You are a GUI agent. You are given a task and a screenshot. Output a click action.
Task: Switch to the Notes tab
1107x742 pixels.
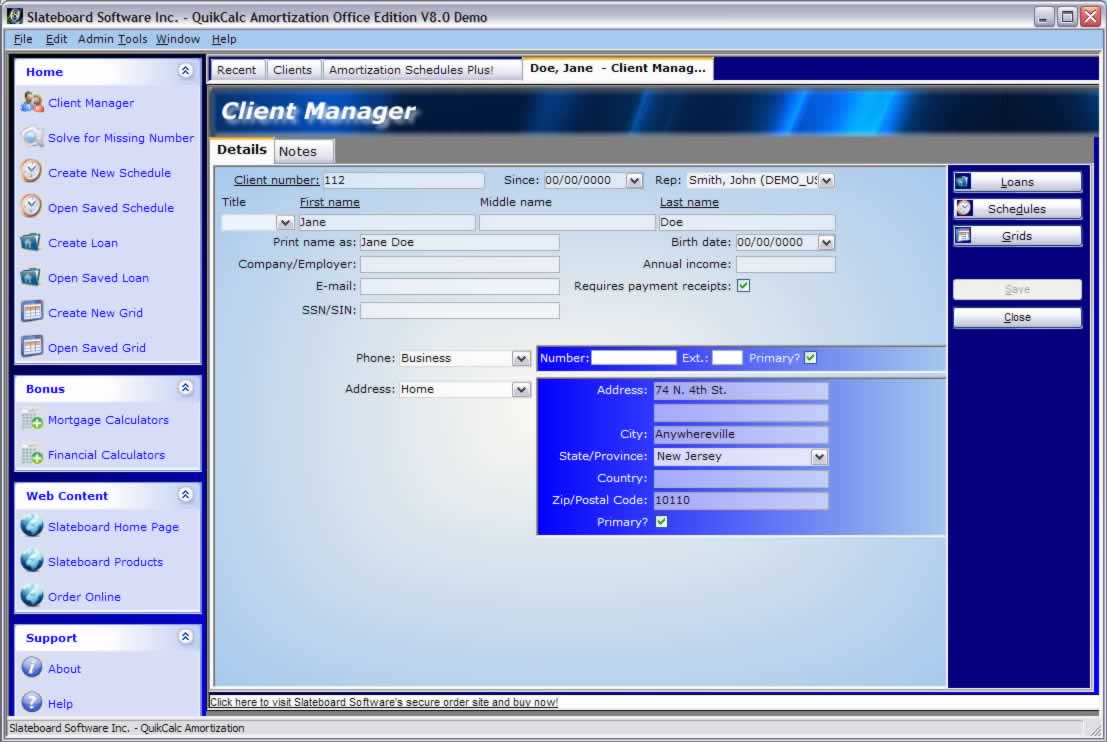coord(298,151)
